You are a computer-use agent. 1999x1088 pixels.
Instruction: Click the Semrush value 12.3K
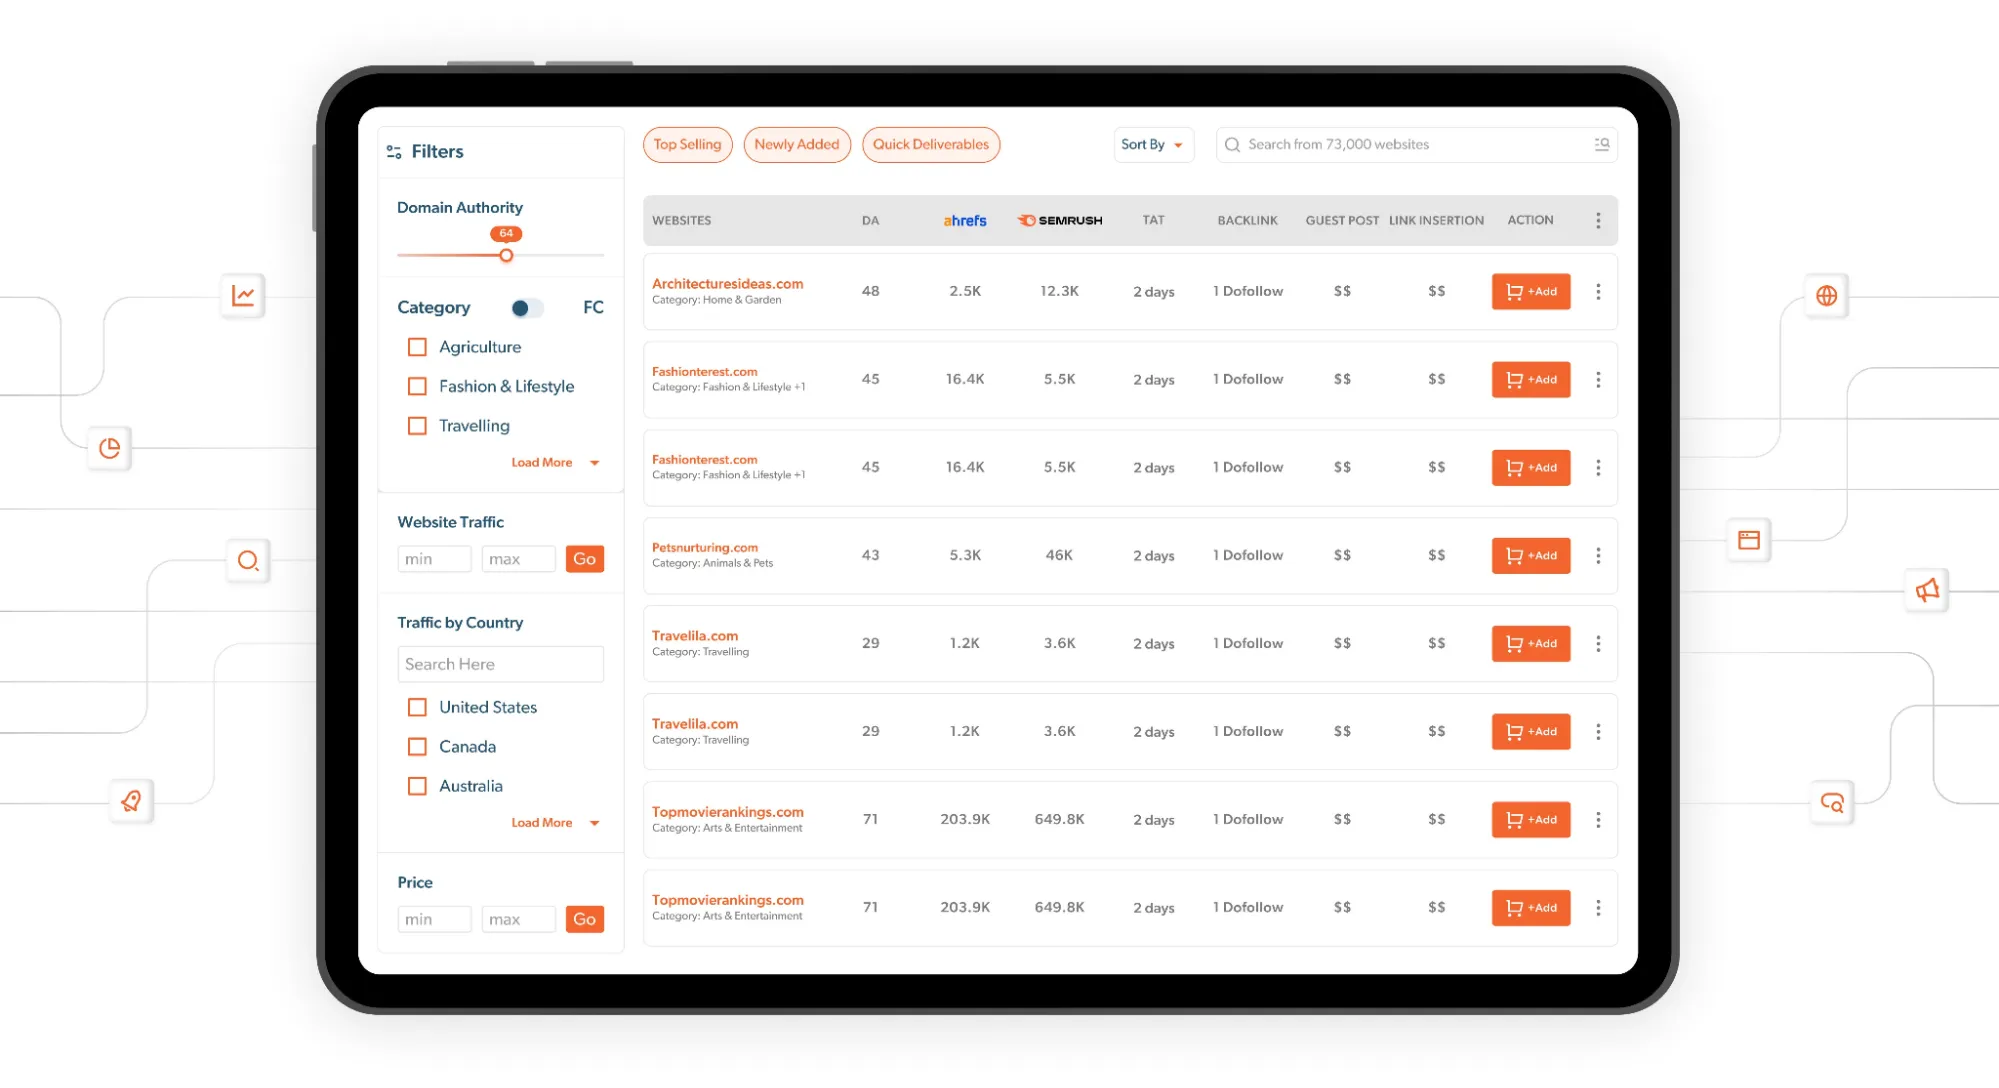[x=1059, y=292]
